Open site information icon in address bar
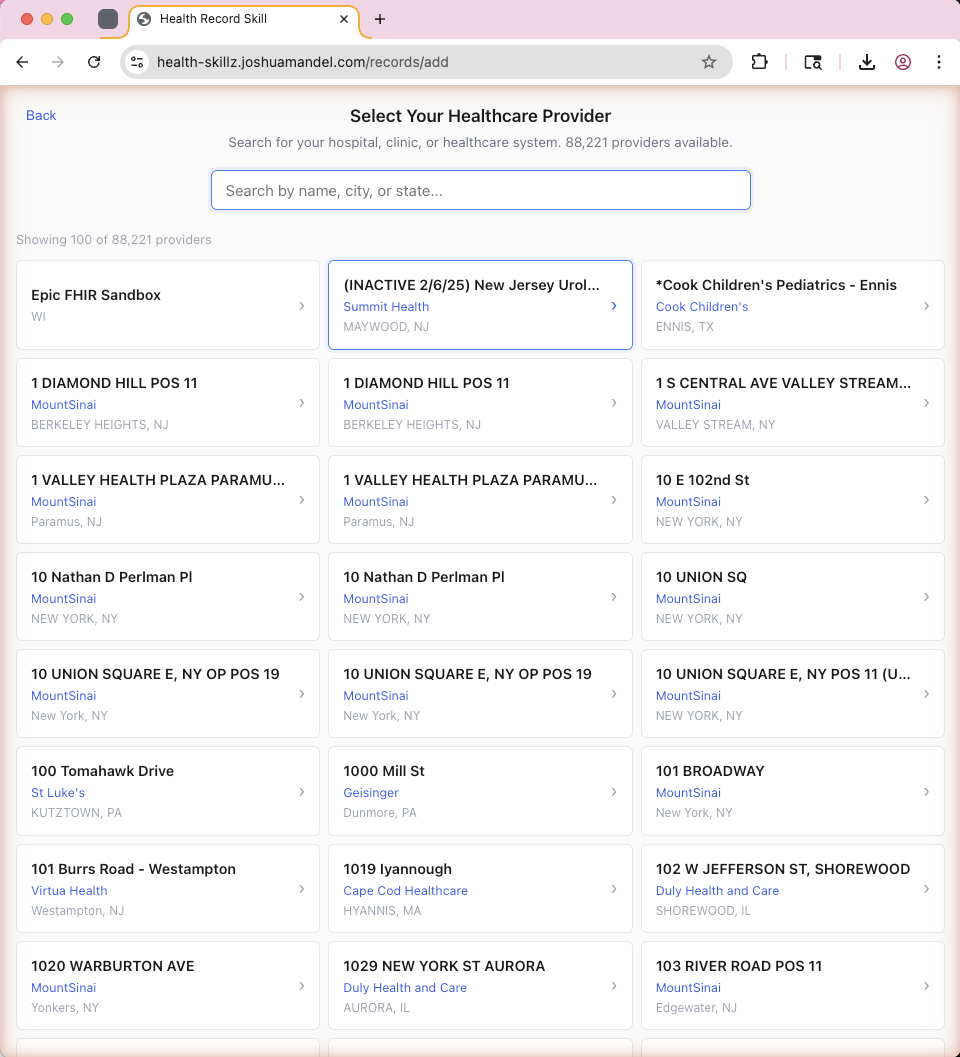The image size is (960, 1057). (138, 62)
